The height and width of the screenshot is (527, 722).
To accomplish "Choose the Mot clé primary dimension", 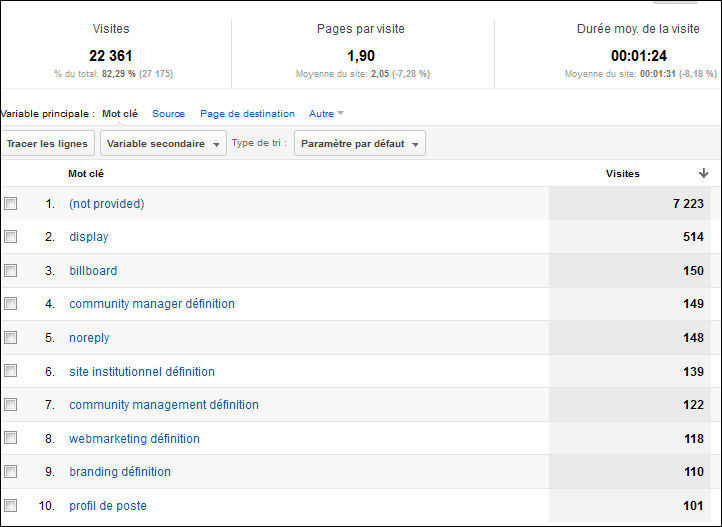I will click(120, 114).
